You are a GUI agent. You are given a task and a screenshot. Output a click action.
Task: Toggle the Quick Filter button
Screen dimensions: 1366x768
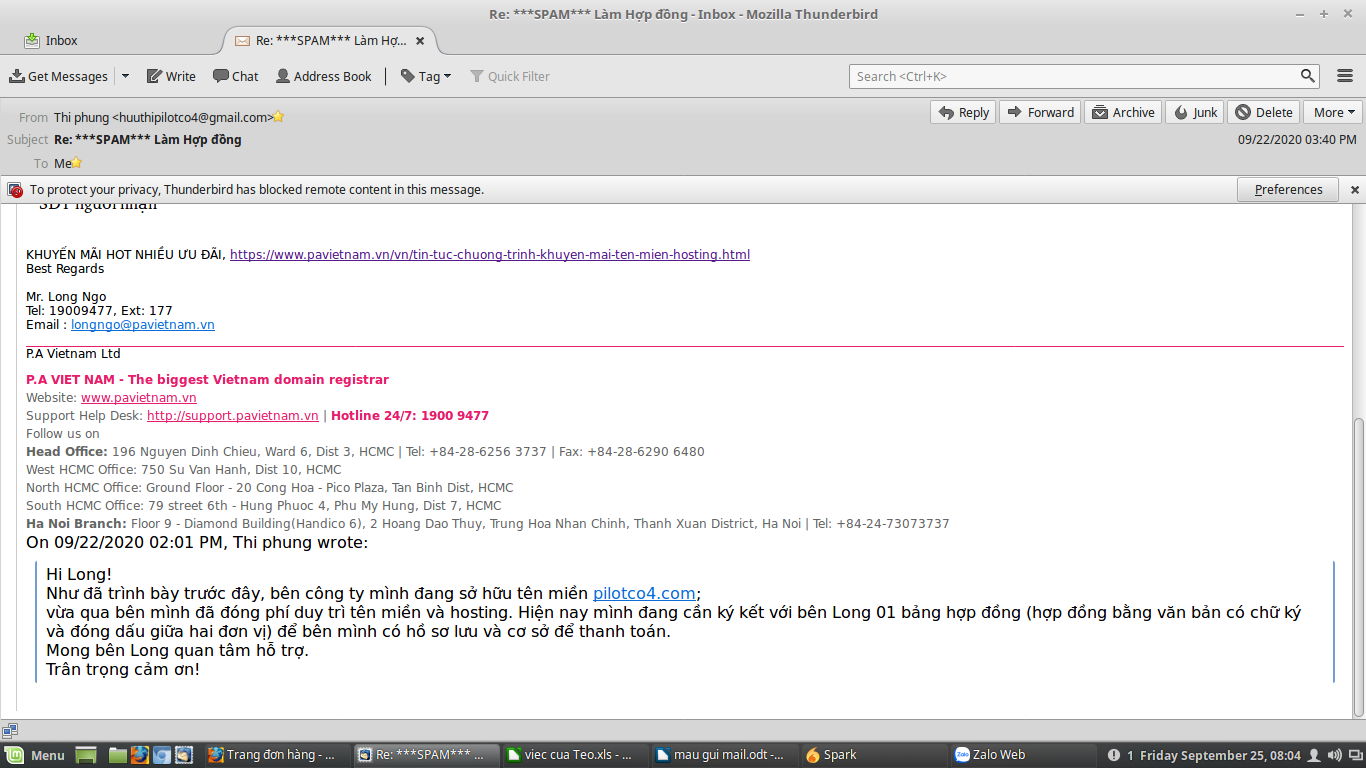point(510,76)
